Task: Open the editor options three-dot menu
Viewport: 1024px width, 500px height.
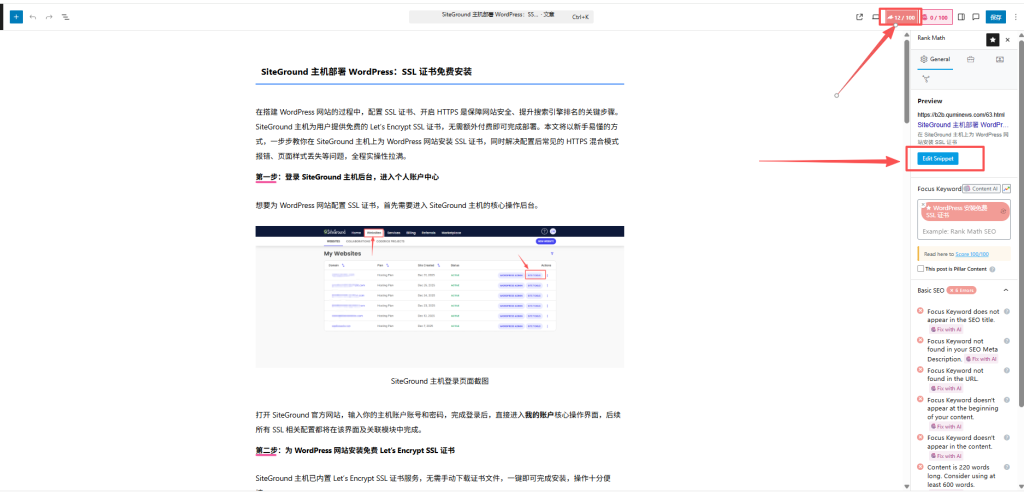Action: (1015, 17)
